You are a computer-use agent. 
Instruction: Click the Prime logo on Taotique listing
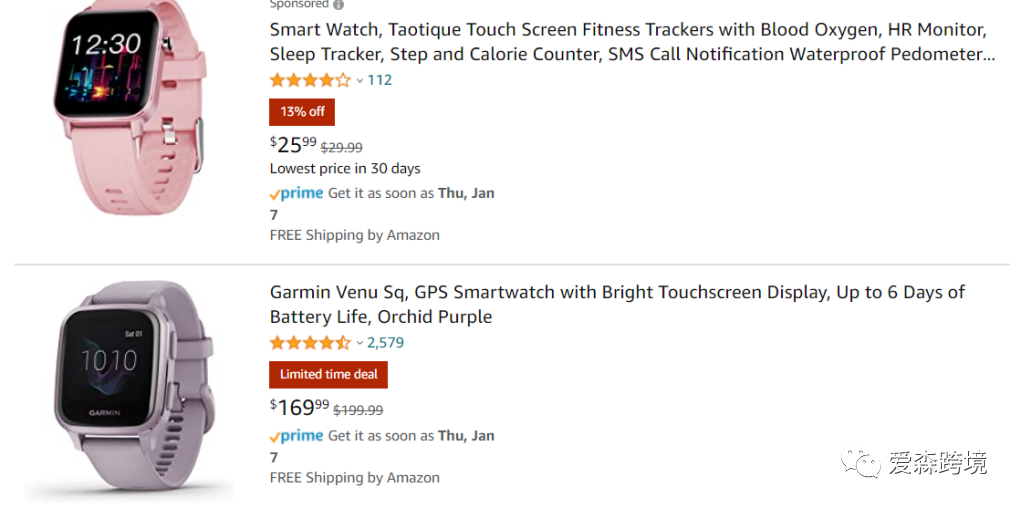296,193
